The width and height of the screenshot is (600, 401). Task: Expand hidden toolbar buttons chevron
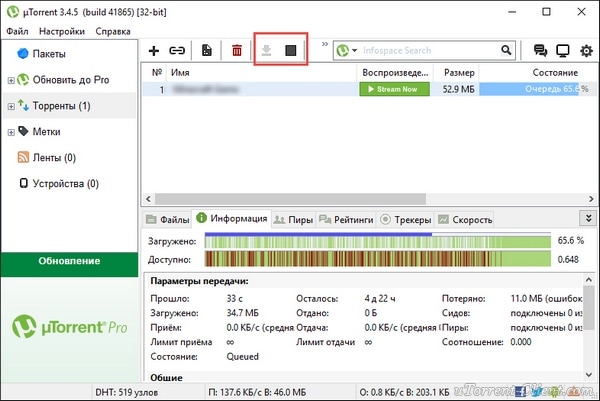tap(325, 44)
